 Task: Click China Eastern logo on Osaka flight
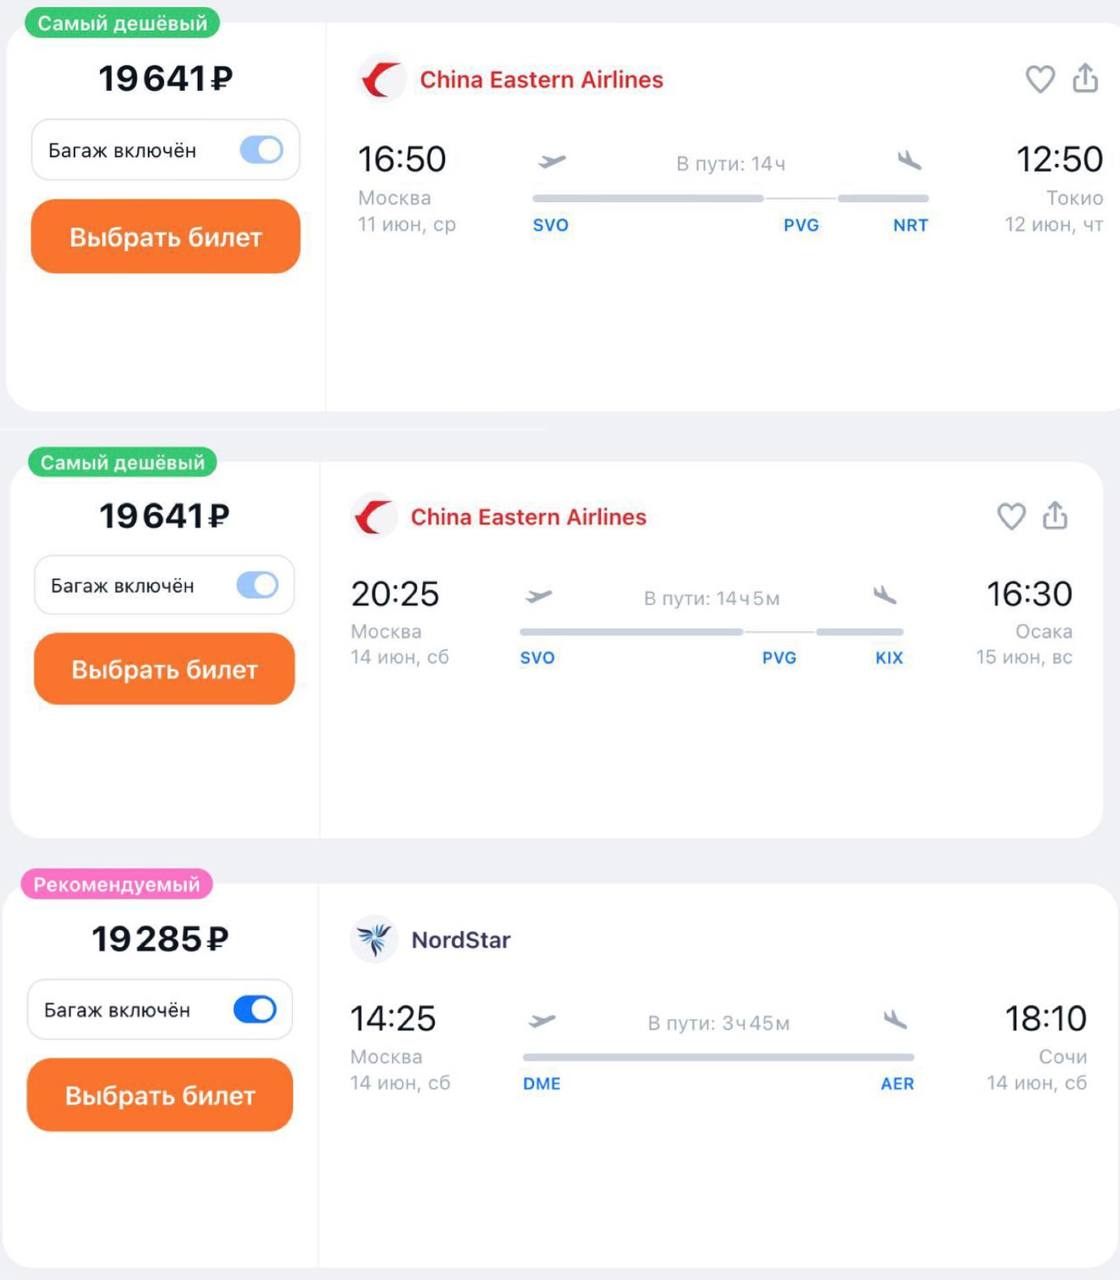point(373,517)
